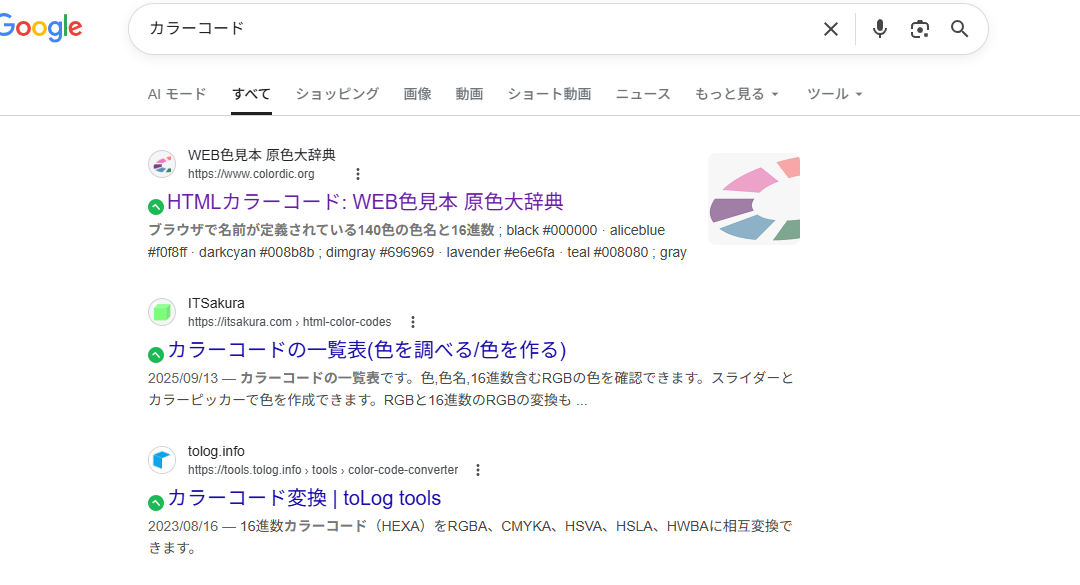This screenshot has width=1080, height=585.
Task: Expand the もっと見る dropdown
Action: 736,94
